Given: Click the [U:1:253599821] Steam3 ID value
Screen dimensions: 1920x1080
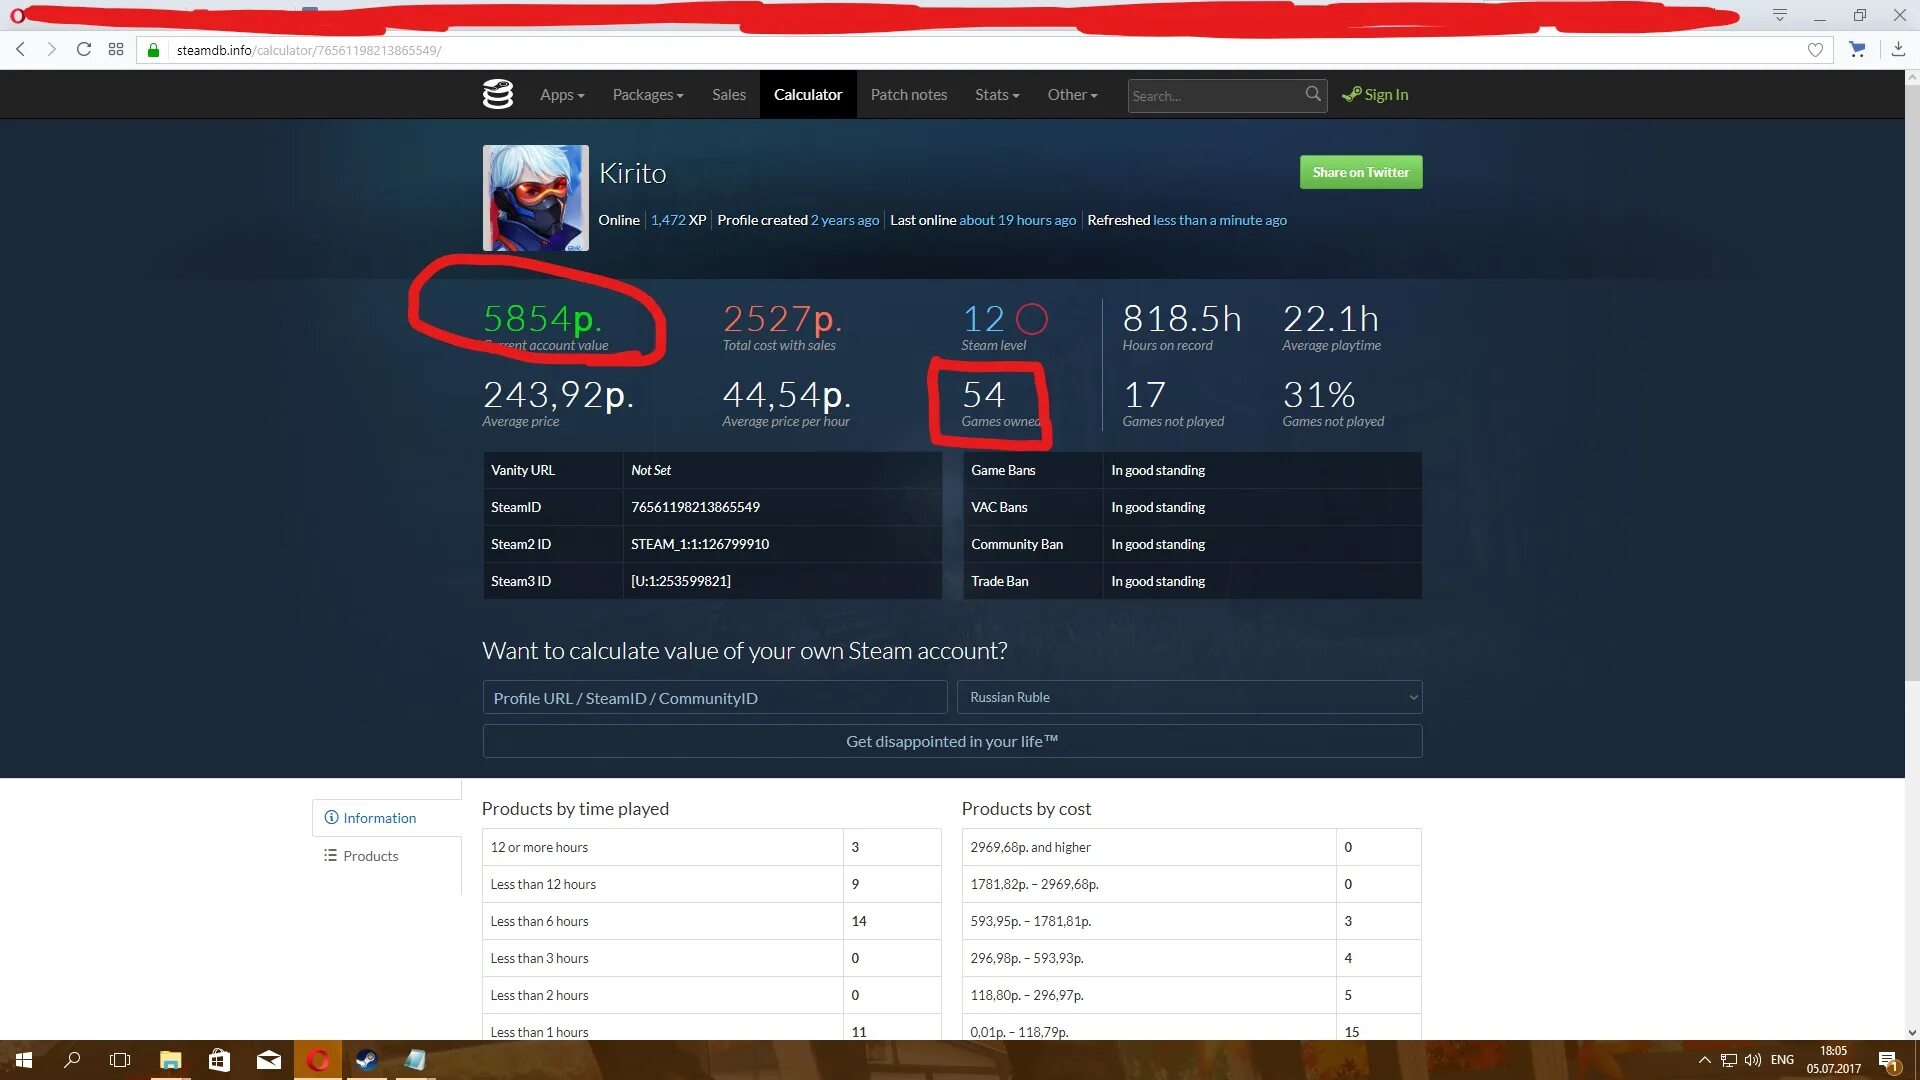Looking at the screenshot, I should [x=681, y=581].
